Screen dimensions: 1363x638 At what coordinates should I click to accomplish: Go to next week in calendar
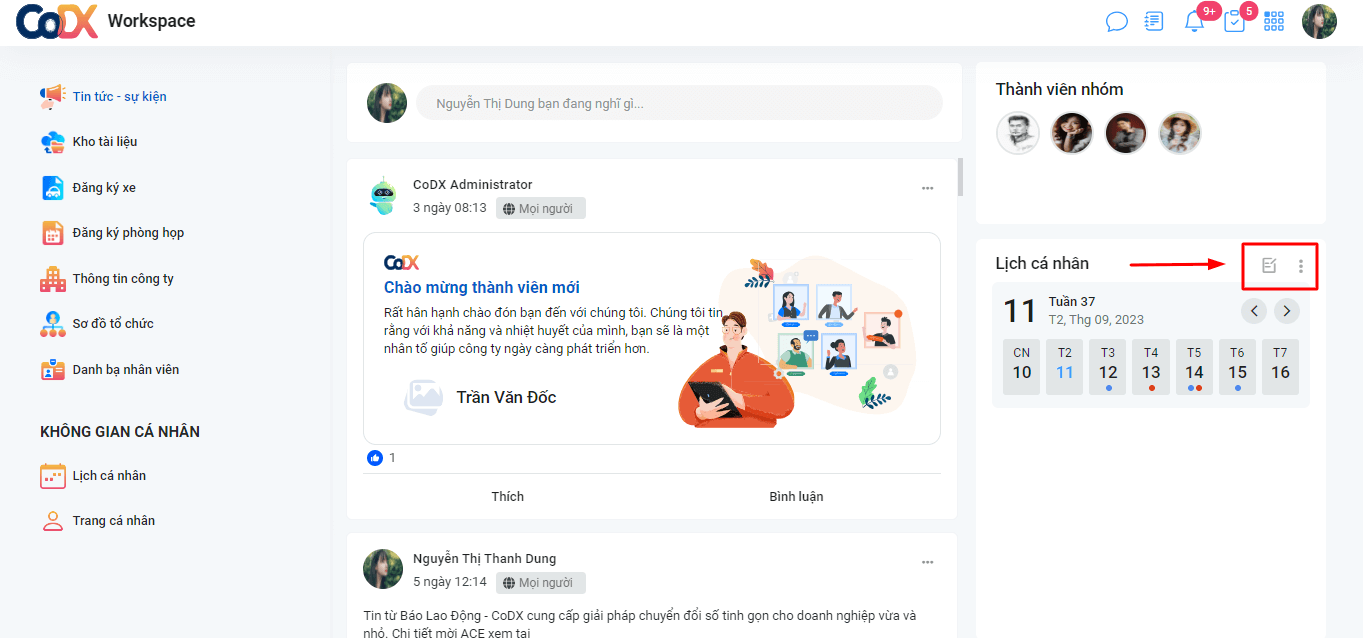[1287, 311]
